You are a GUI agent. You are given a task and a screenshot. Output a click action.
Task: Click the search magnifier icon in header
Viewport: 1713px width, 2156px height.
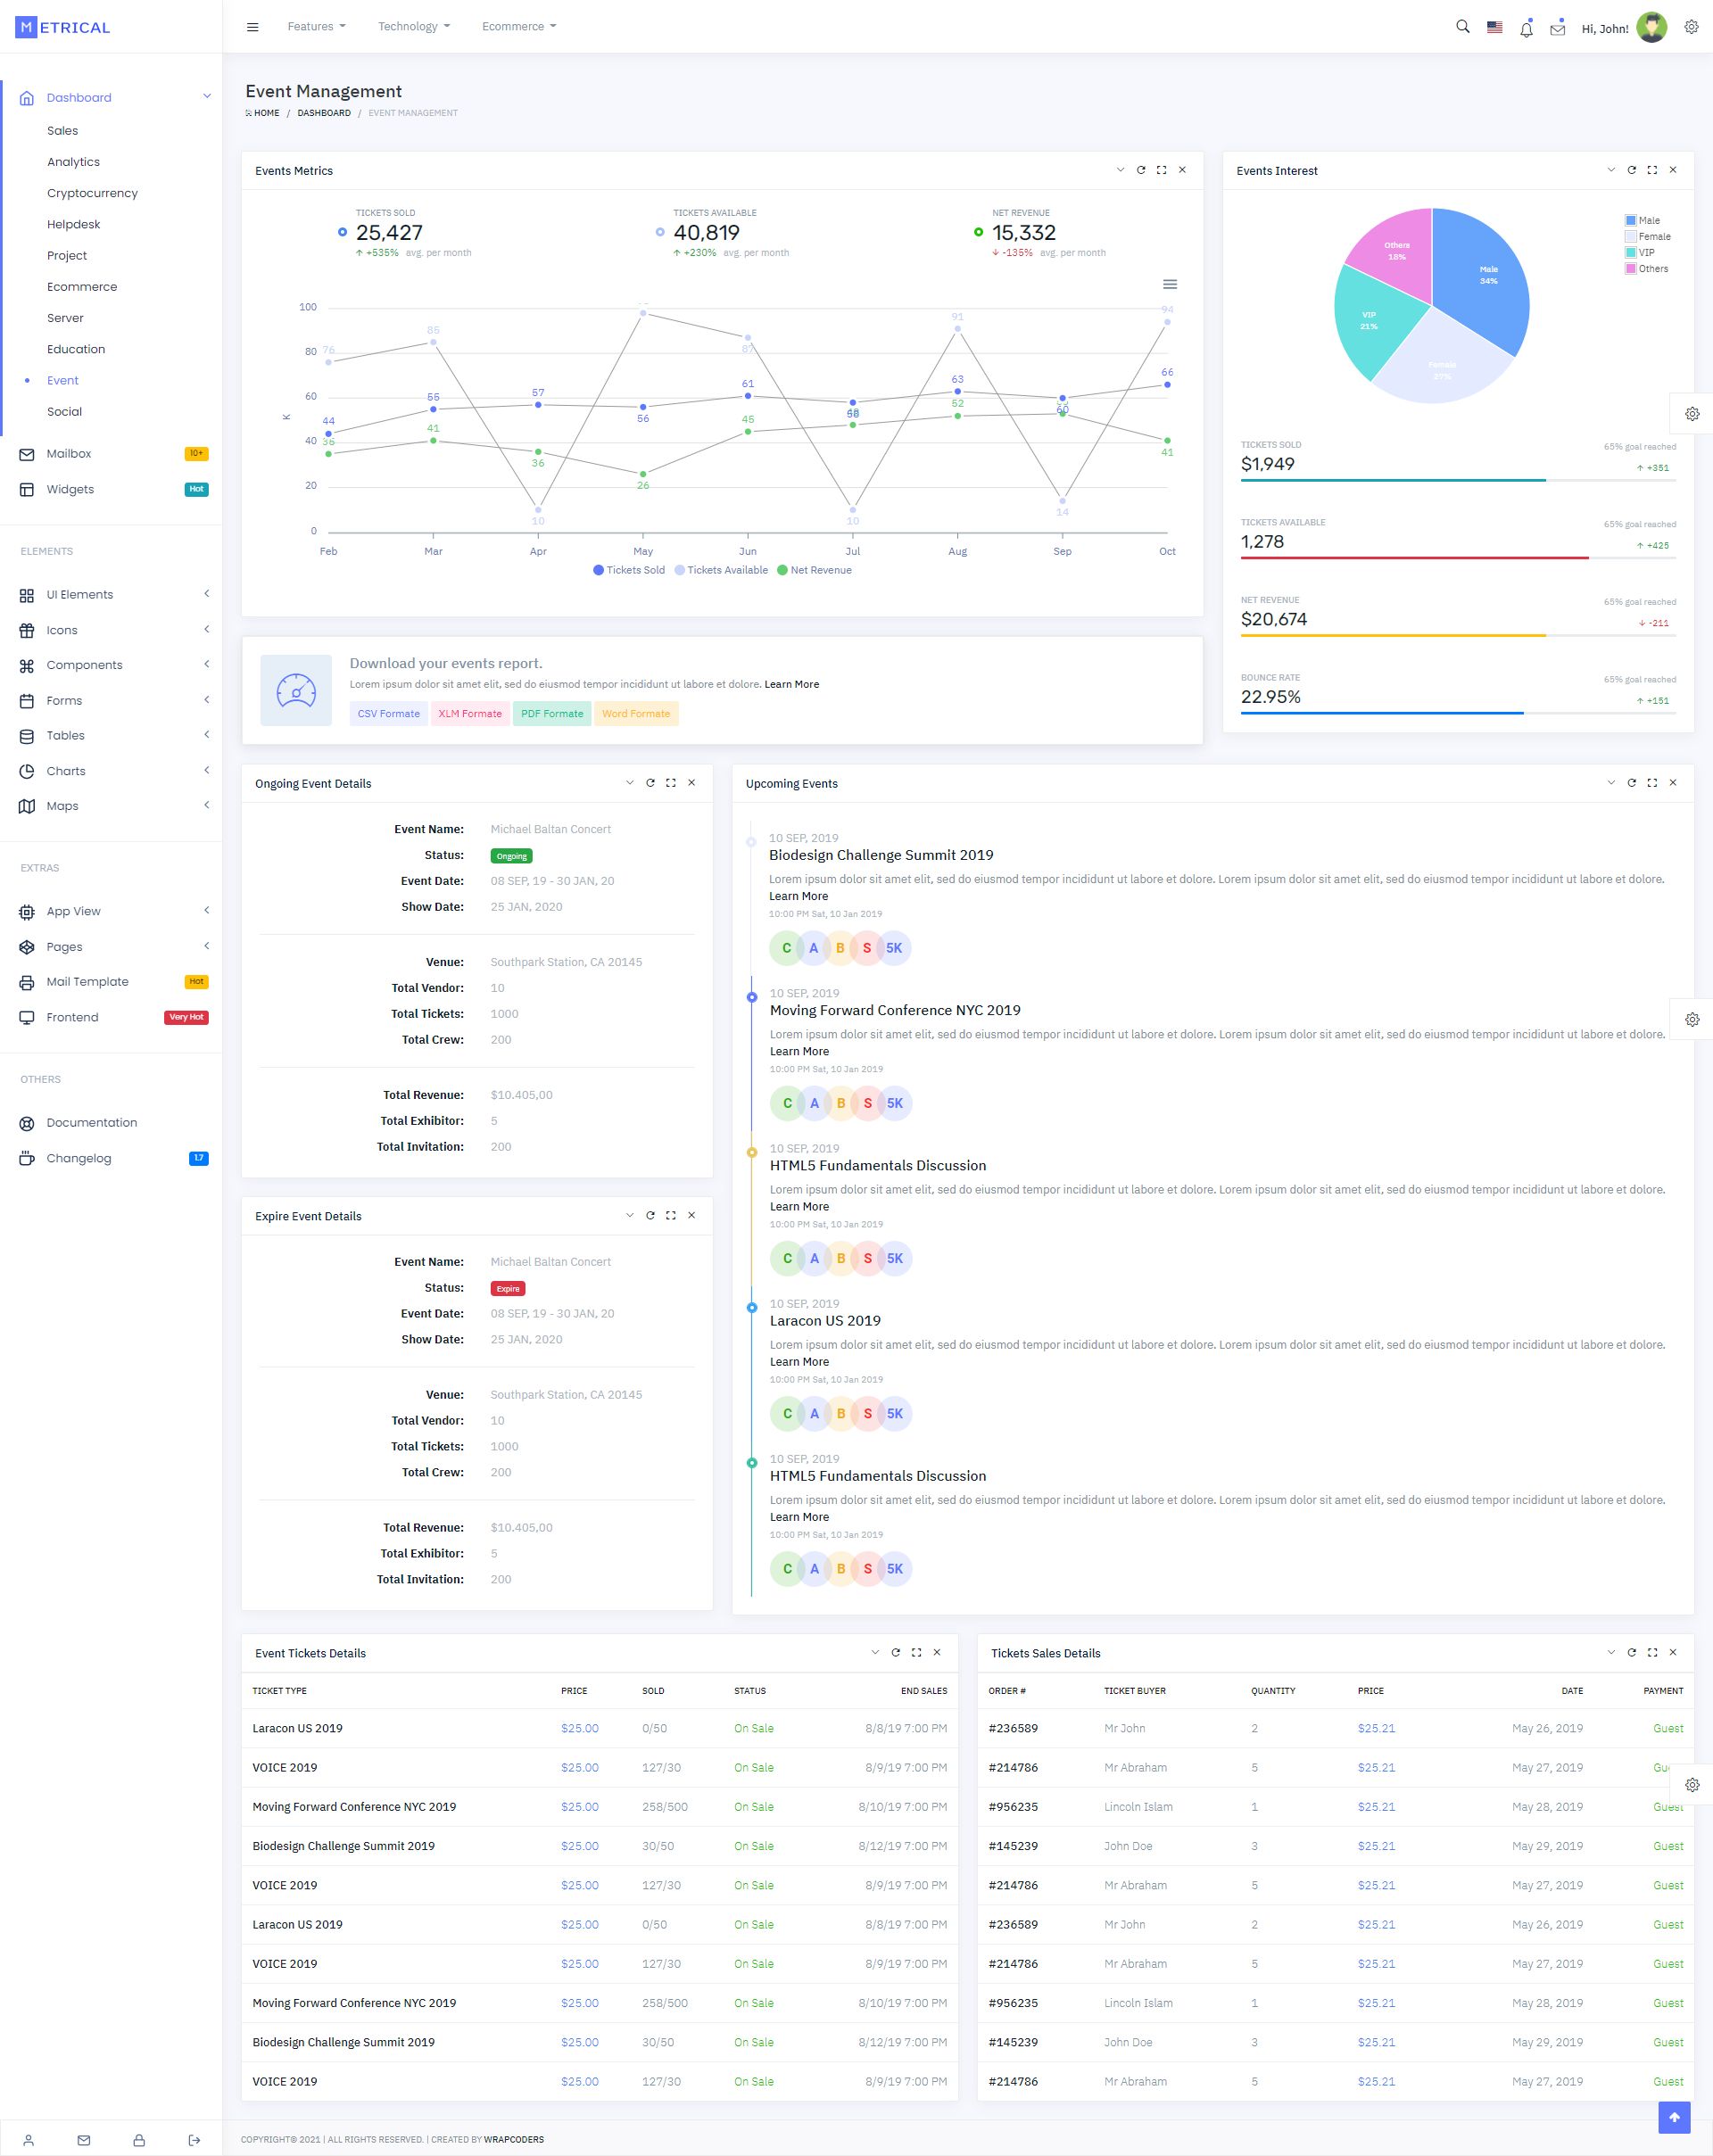pyautogui.click(x=1462, y=27)
